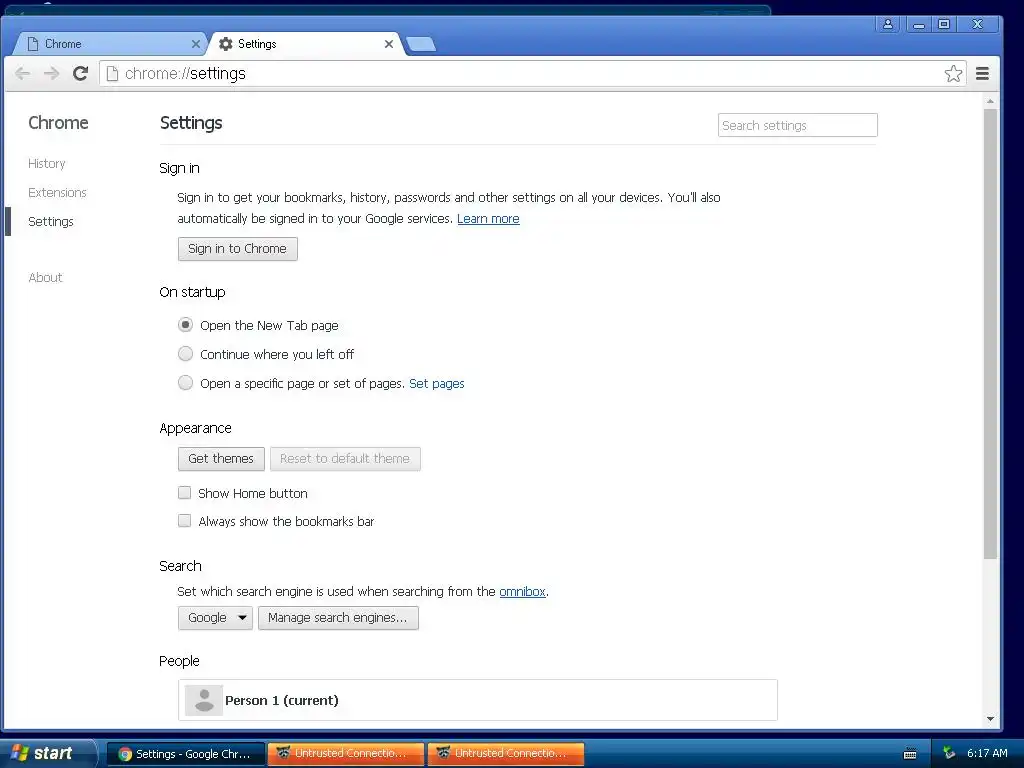The width and height of the screenshot is (1024, 768).
Task: Click Reset to default theme button
Action: [x=345, y=458]
